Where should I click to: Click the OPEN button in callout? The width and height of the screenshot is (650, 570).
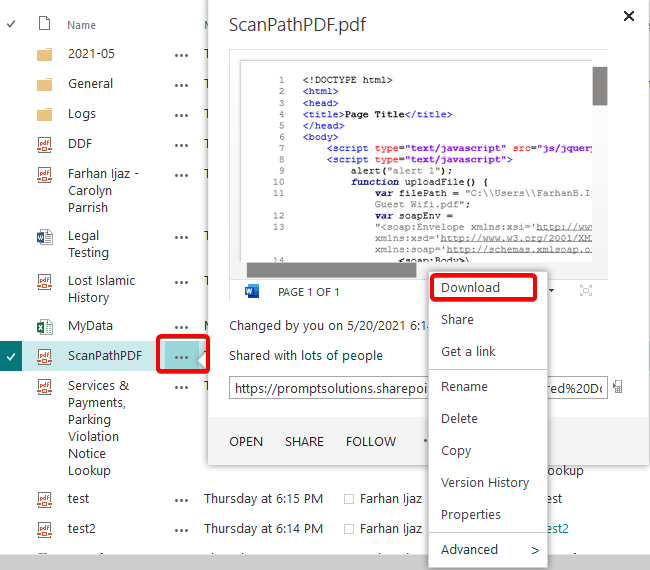(246, 441)
